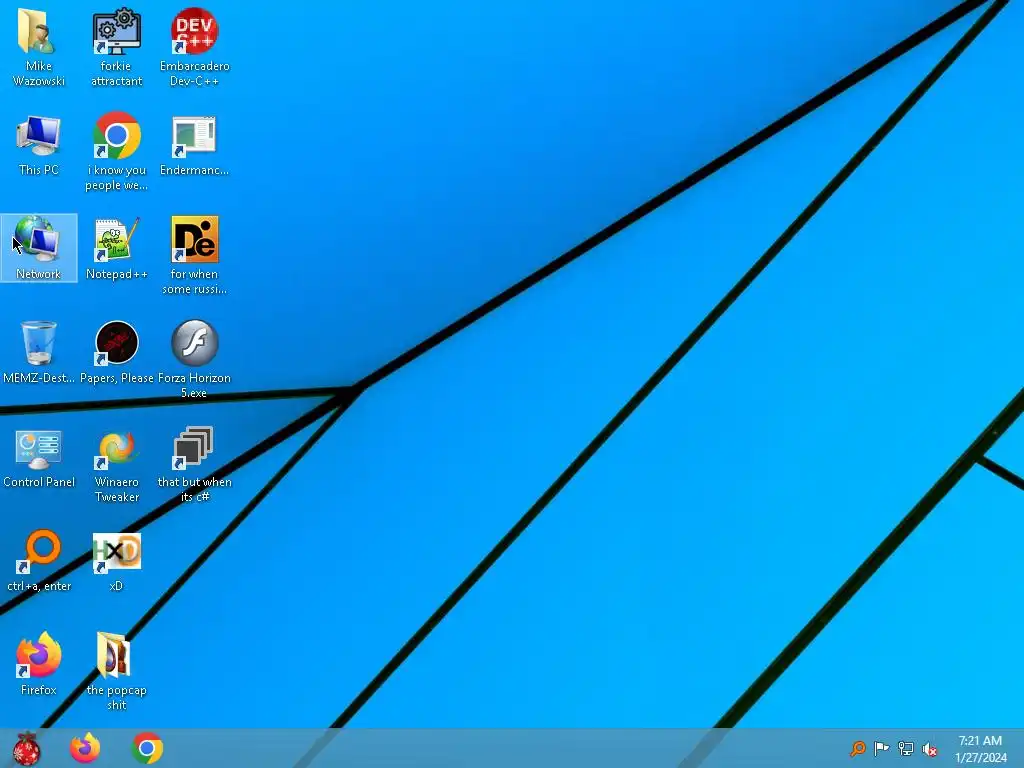Launch Firefox from the taskbar

tap(86, 748)
